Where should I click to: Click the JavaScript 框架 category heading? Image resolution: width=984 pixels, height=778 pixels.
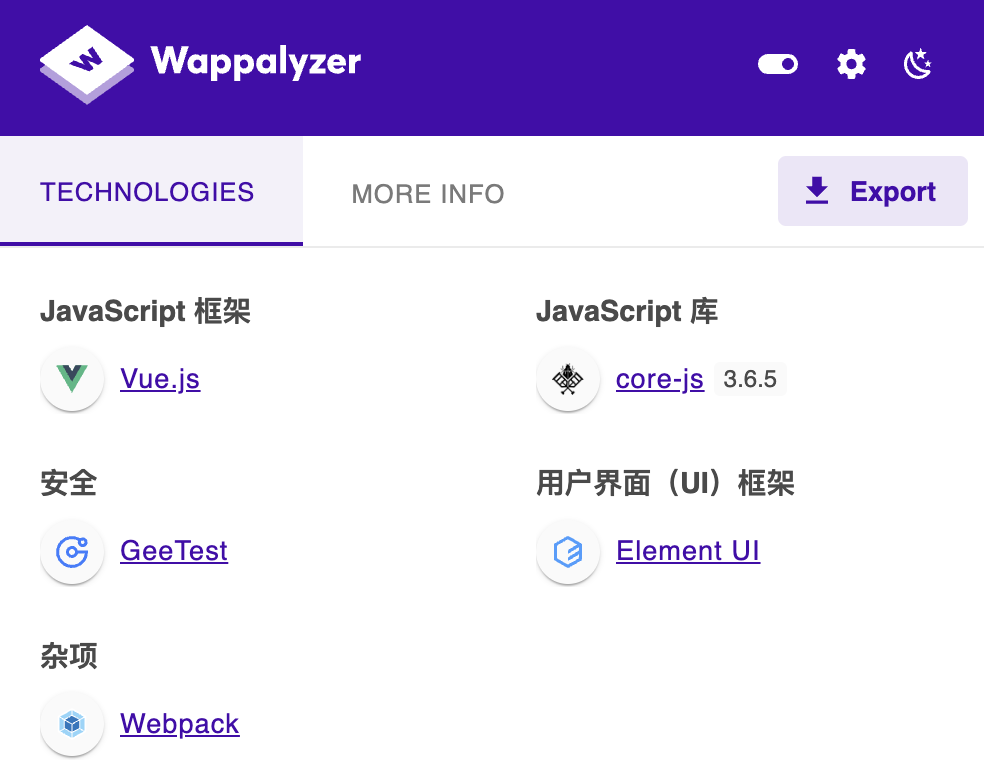tap(146, 311)
